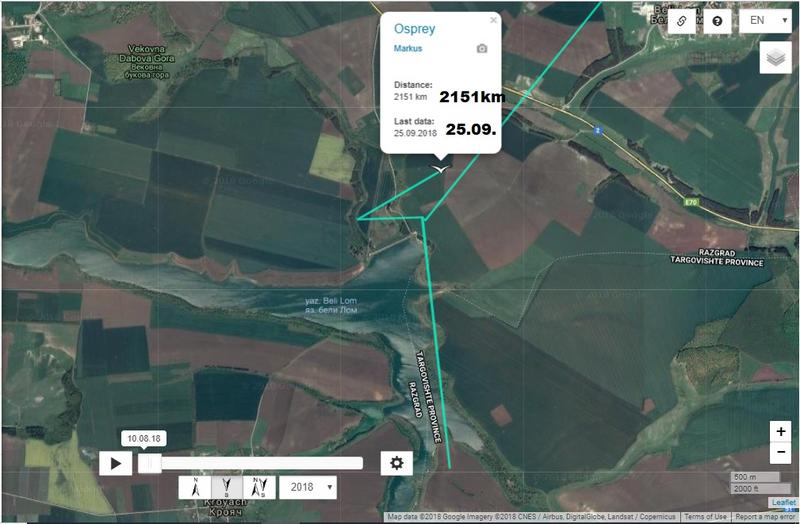The image size is (800, 524).
Task: Open the Markus bird name link
Action: coord(408,48)
